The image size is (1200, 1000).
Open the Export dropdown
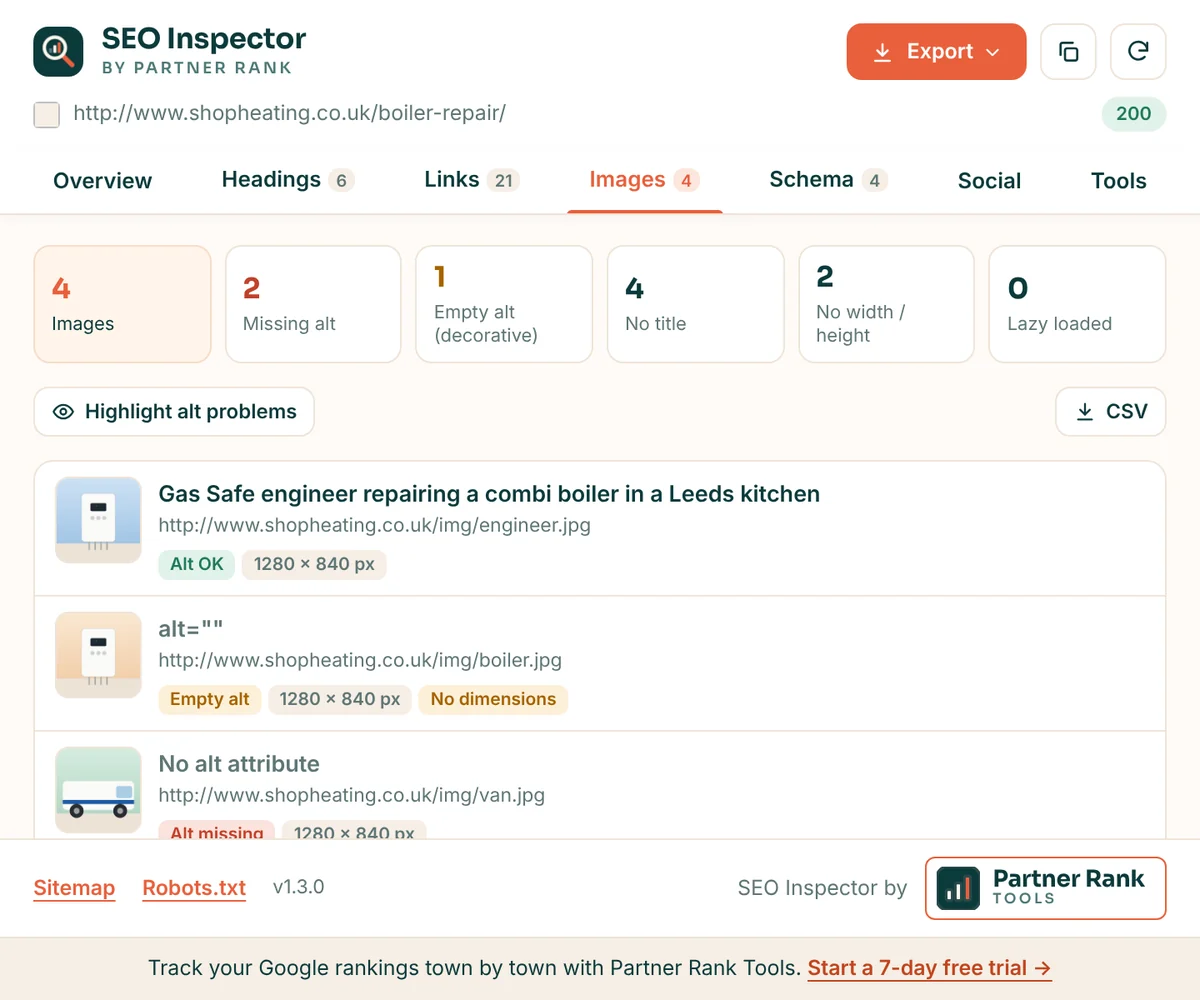coord(936,51)
